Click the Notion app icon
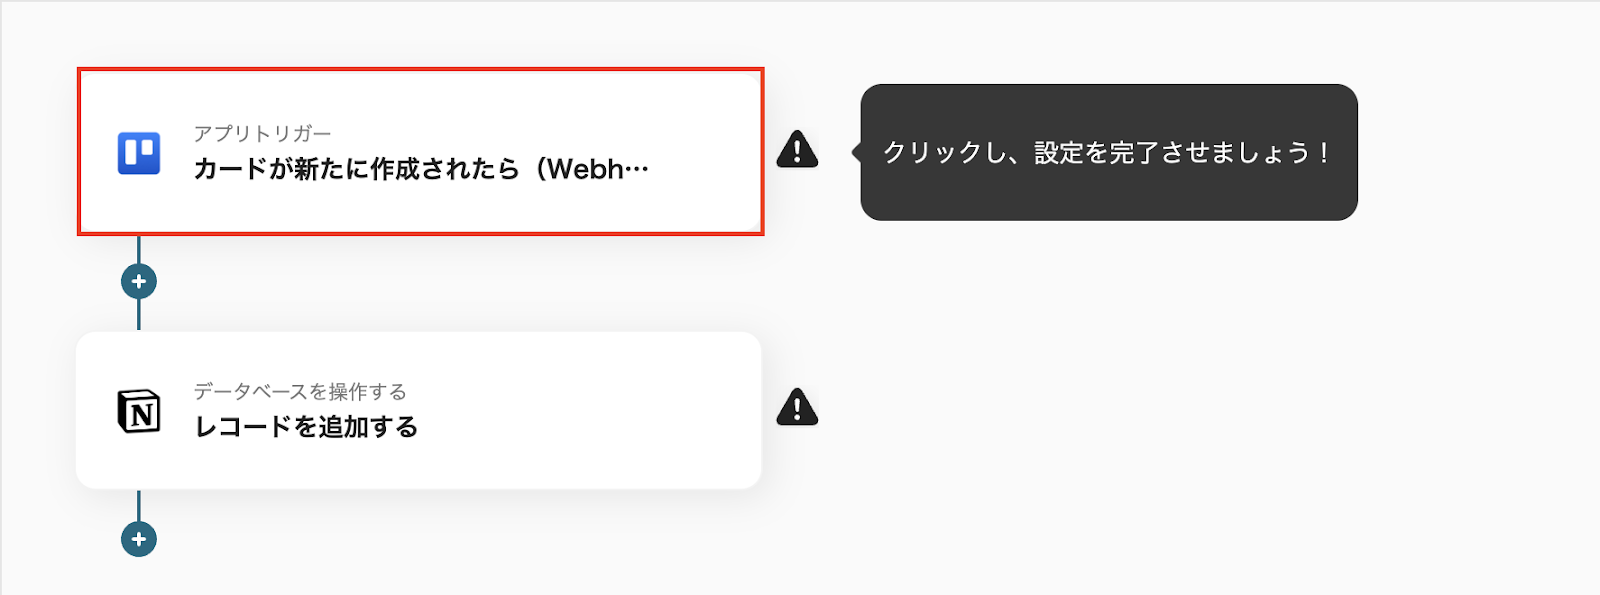Image resolution: width=1600 pixels, height=595 pixels. pos(139,411)
